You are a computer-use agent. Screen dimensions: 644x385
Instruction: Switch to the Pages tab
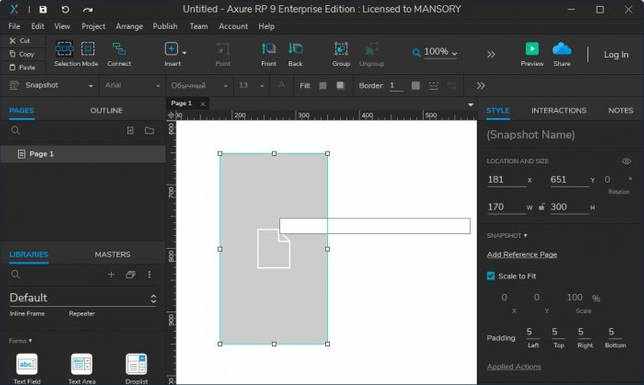click(x=21, y=111)
